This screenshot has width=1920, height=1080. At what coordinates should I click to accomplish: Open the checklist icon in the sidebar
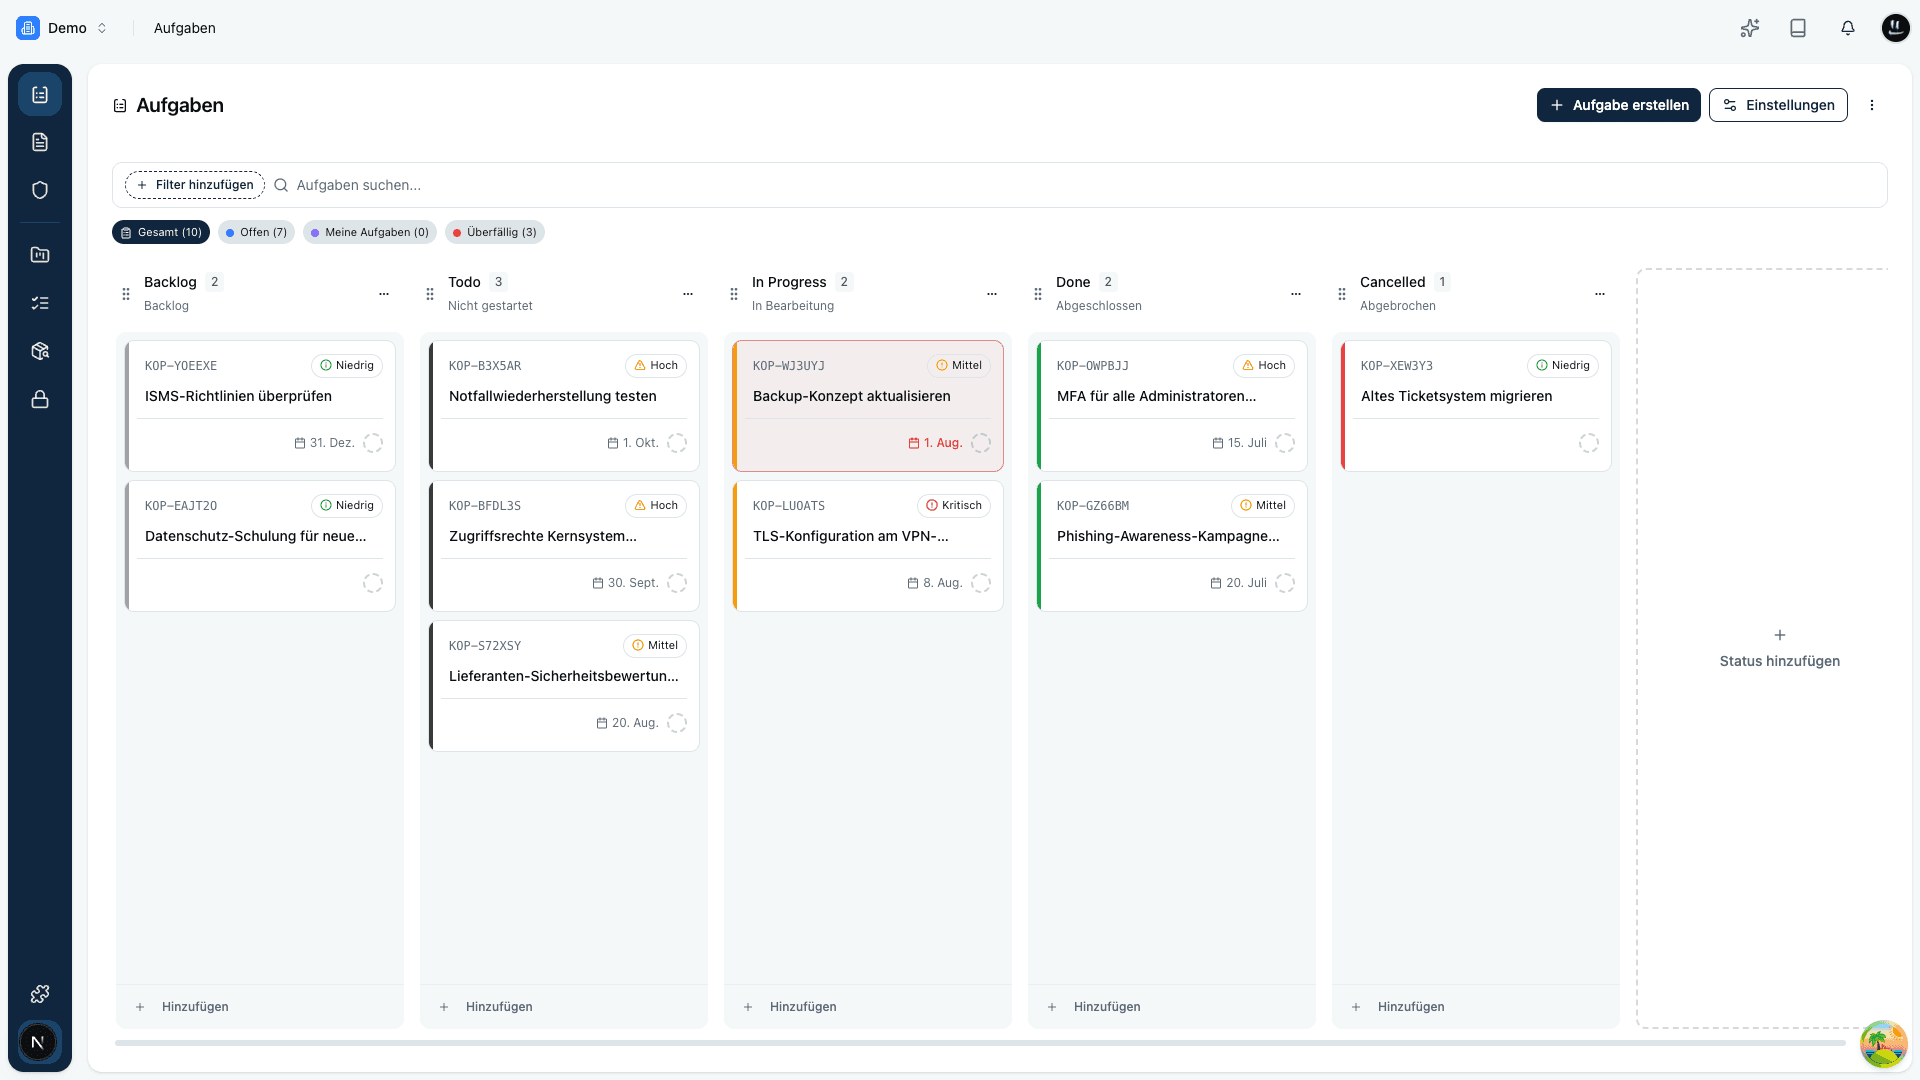[40, 303]
